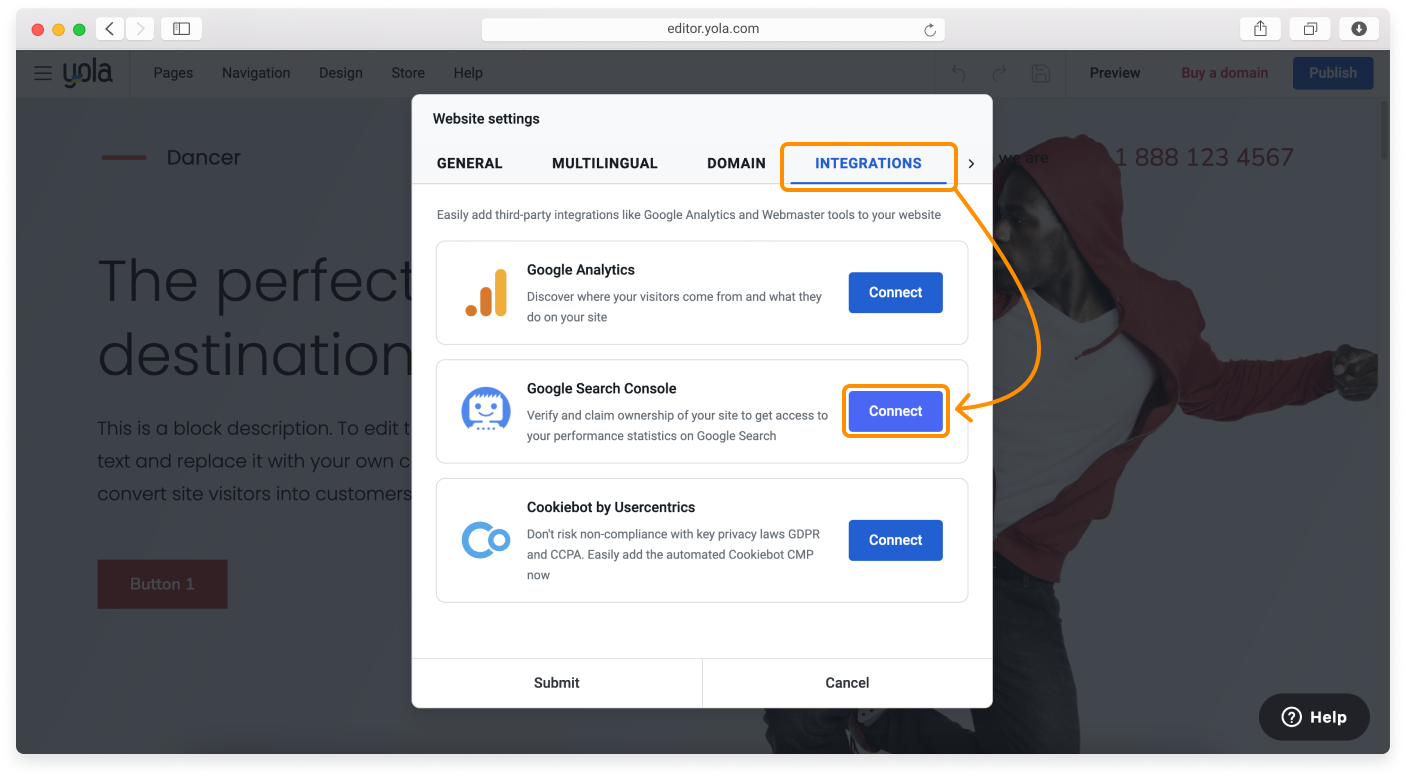Expand hidden settings tabs via right chevron
This screenshot has height=778, width=1406.
971,163
